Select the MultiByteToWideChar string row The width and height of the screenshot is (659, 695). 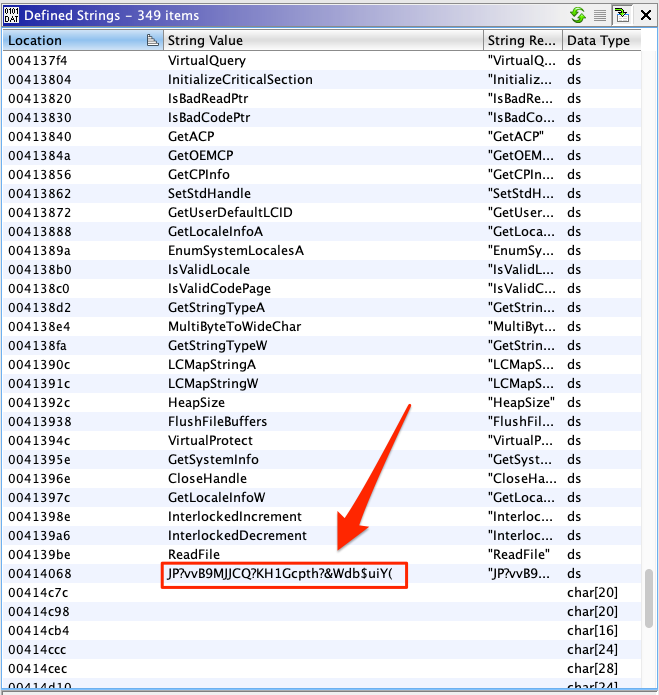click(x=234, y=326)
